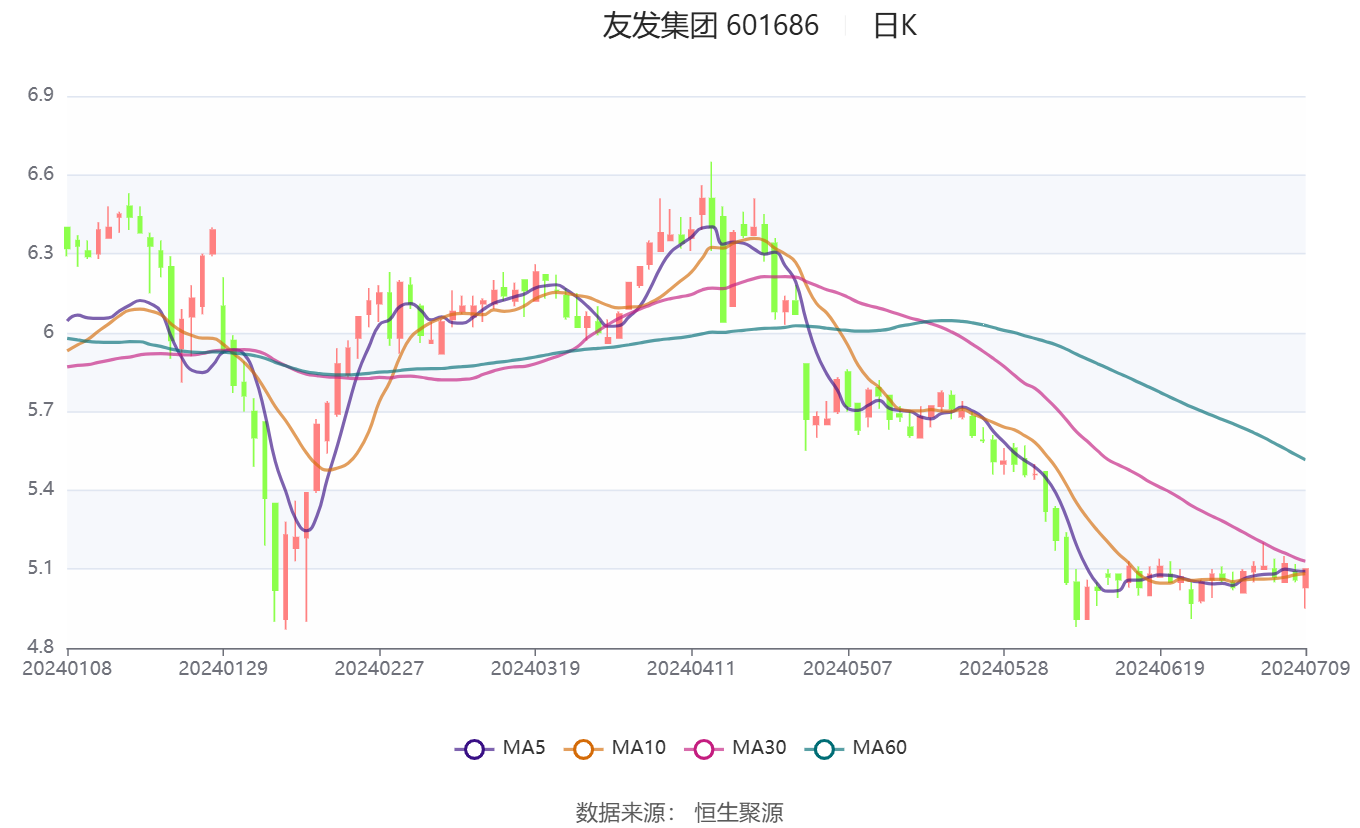
Task: Click the purple MA5 legend circle marker
Action: point(474,748)
